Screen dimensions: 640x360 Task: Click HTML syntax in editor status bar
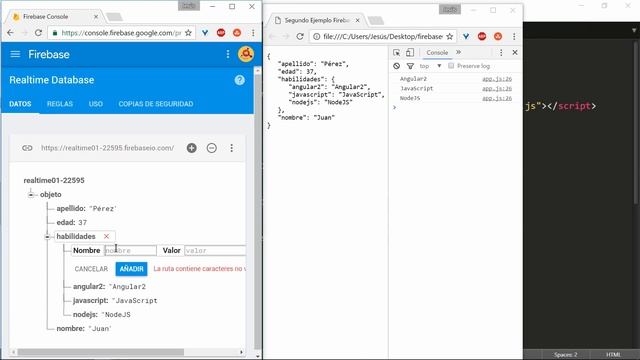click(x=613, y=355)
